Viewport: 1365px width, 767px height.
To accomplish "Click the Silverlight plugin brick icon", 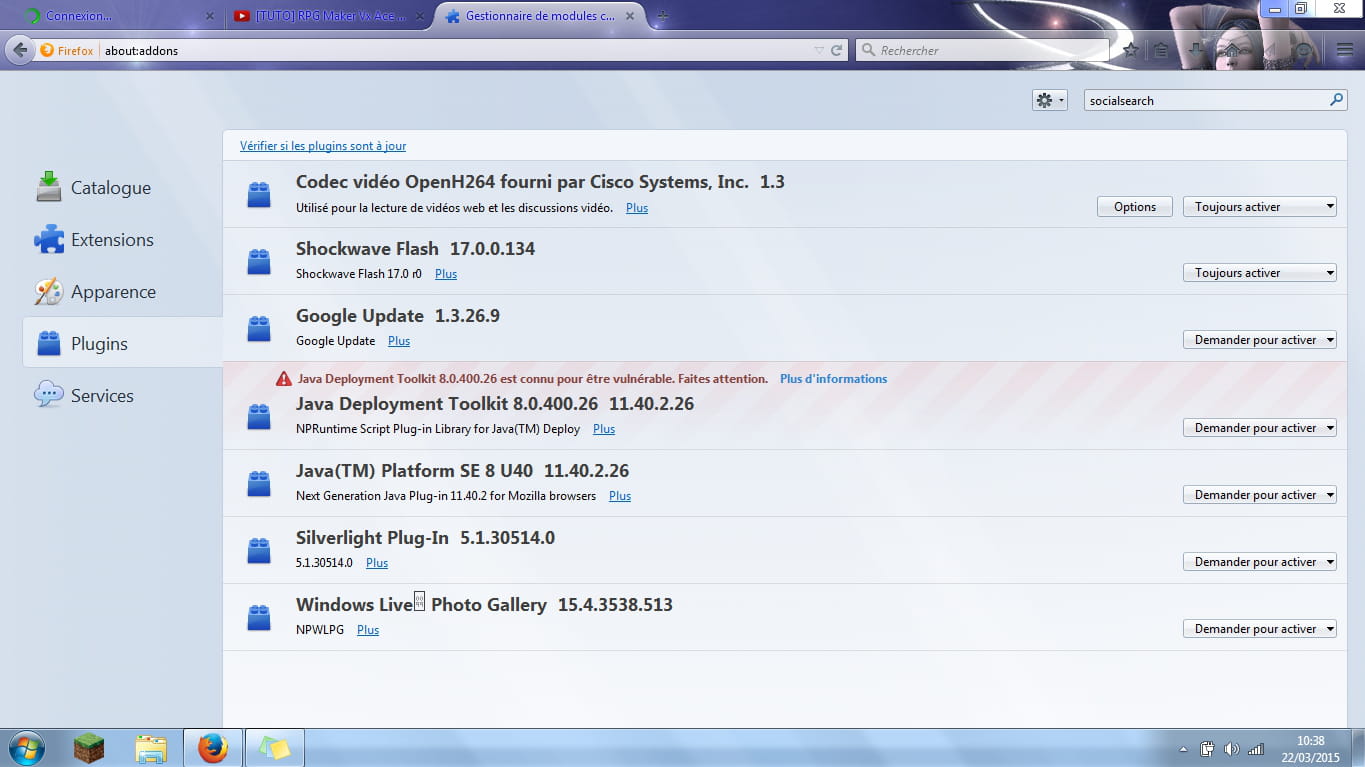I will point(259,550).
